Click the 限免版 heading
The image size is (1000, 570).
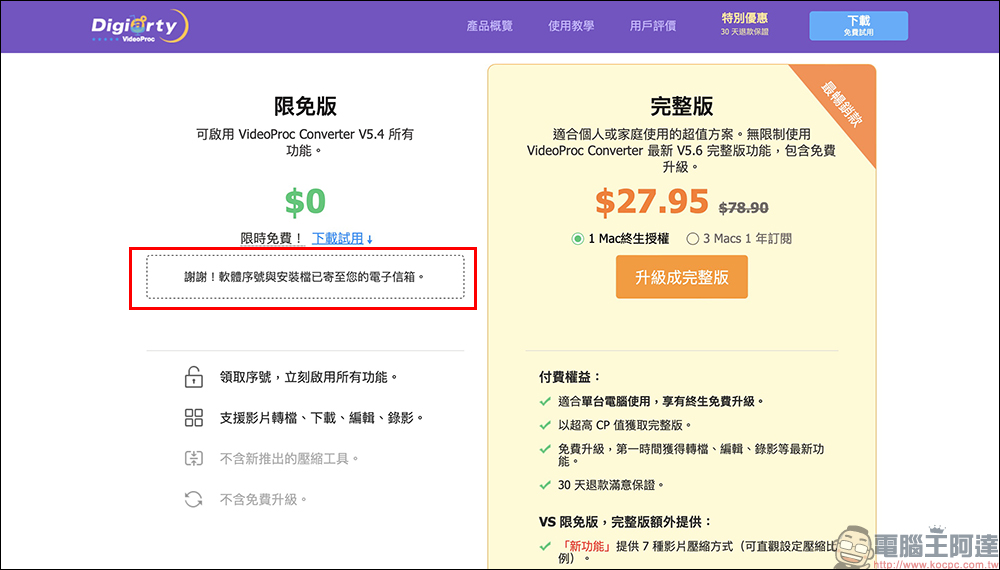305,106
